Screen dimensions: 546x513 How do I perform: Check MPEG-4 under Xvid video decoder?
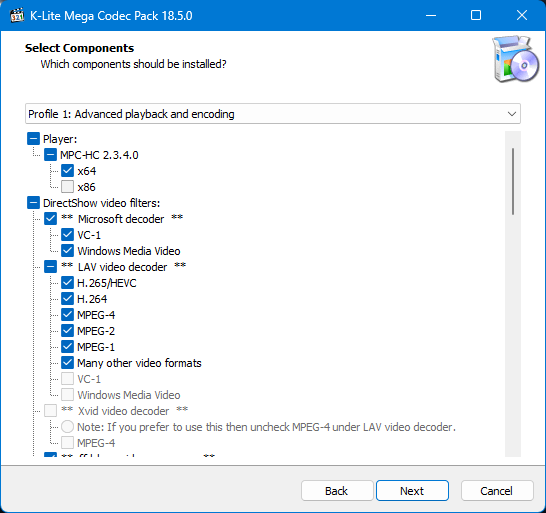[x=67, y=443]
